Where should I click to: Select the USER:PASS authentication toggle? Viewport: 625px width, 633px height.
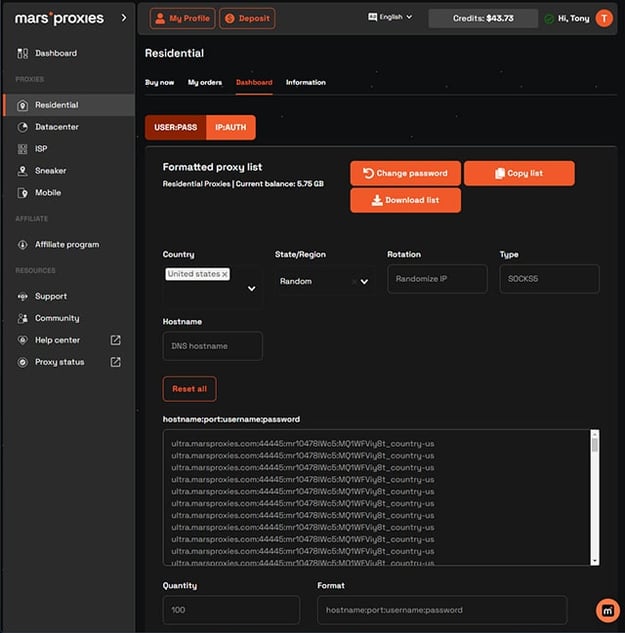(x=176, y=128)
